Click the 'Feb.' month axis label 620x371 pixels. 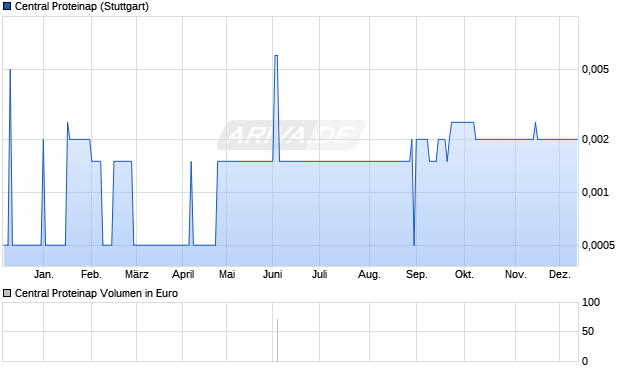click(91, 274)
